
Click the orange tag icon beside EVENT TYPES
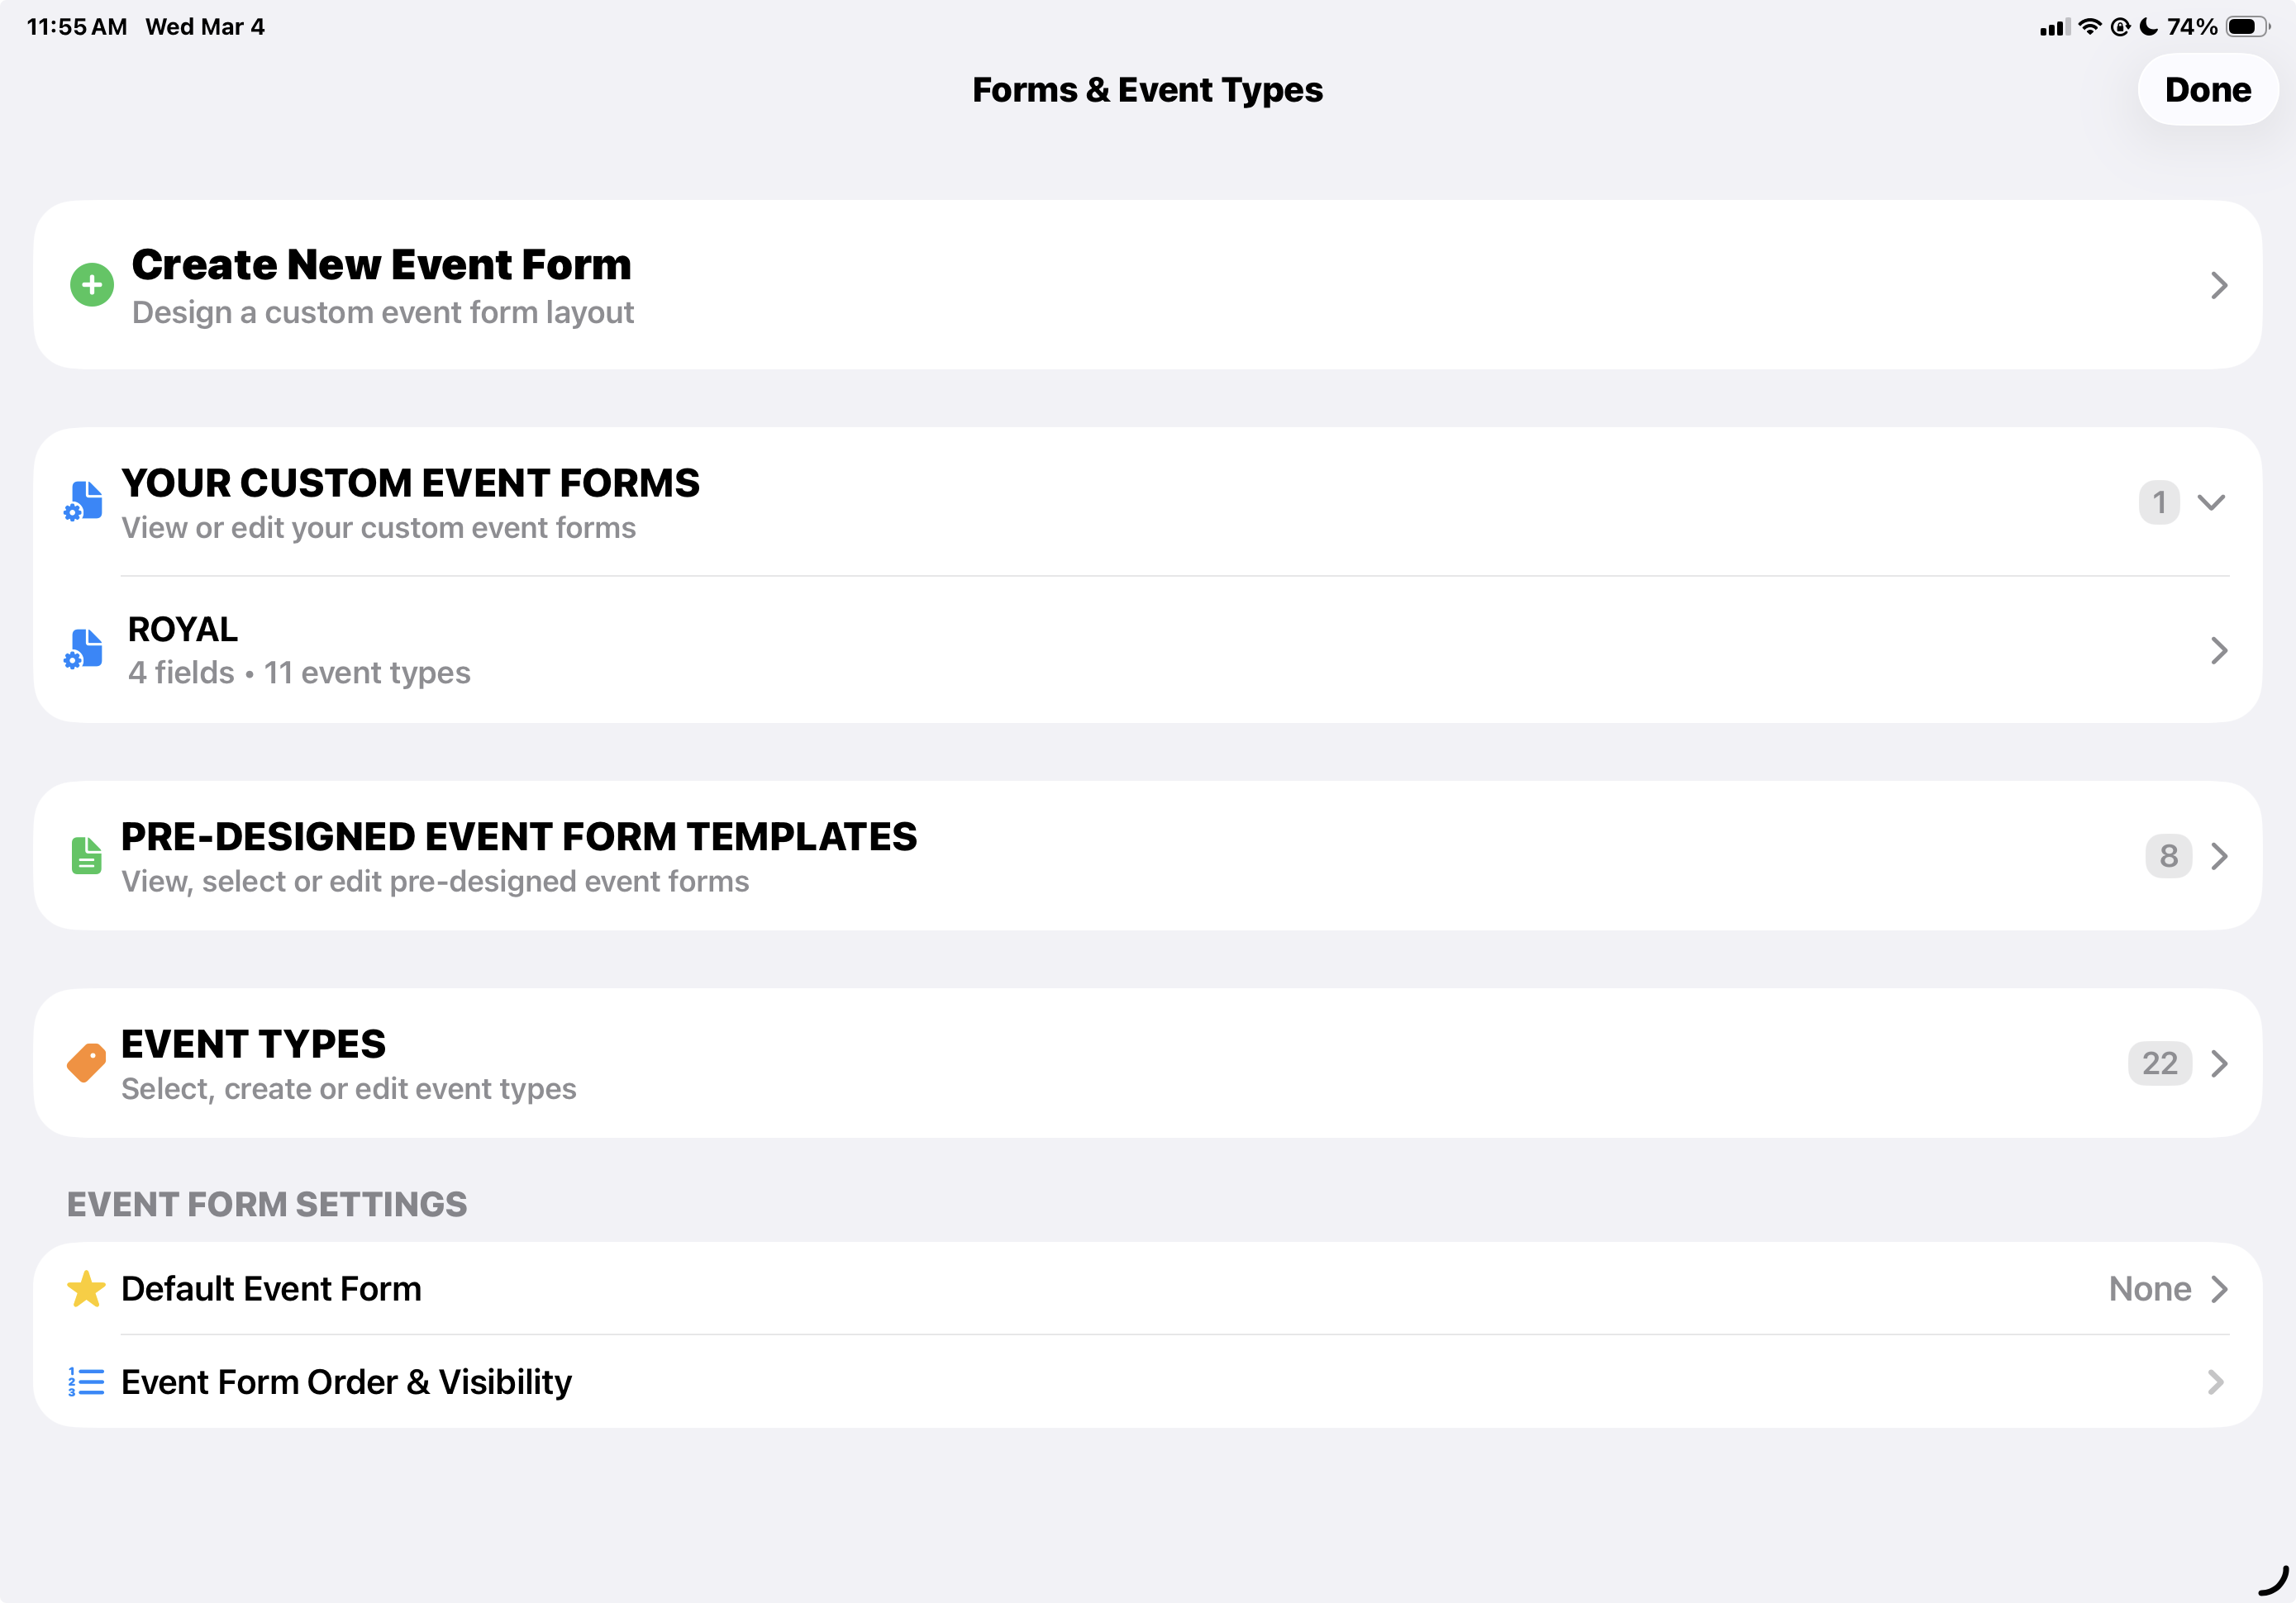(86, 1062)
